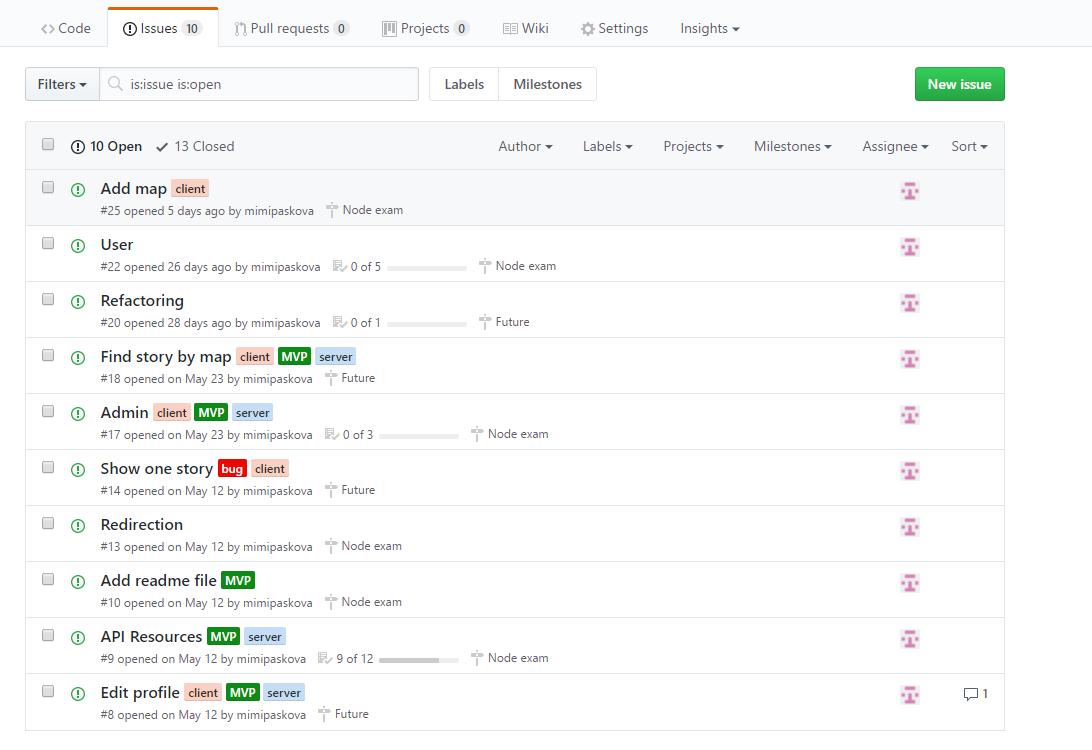Click the task checklist icon on API Resources
The image size is (1092, 750).
[x=324, y=658]
